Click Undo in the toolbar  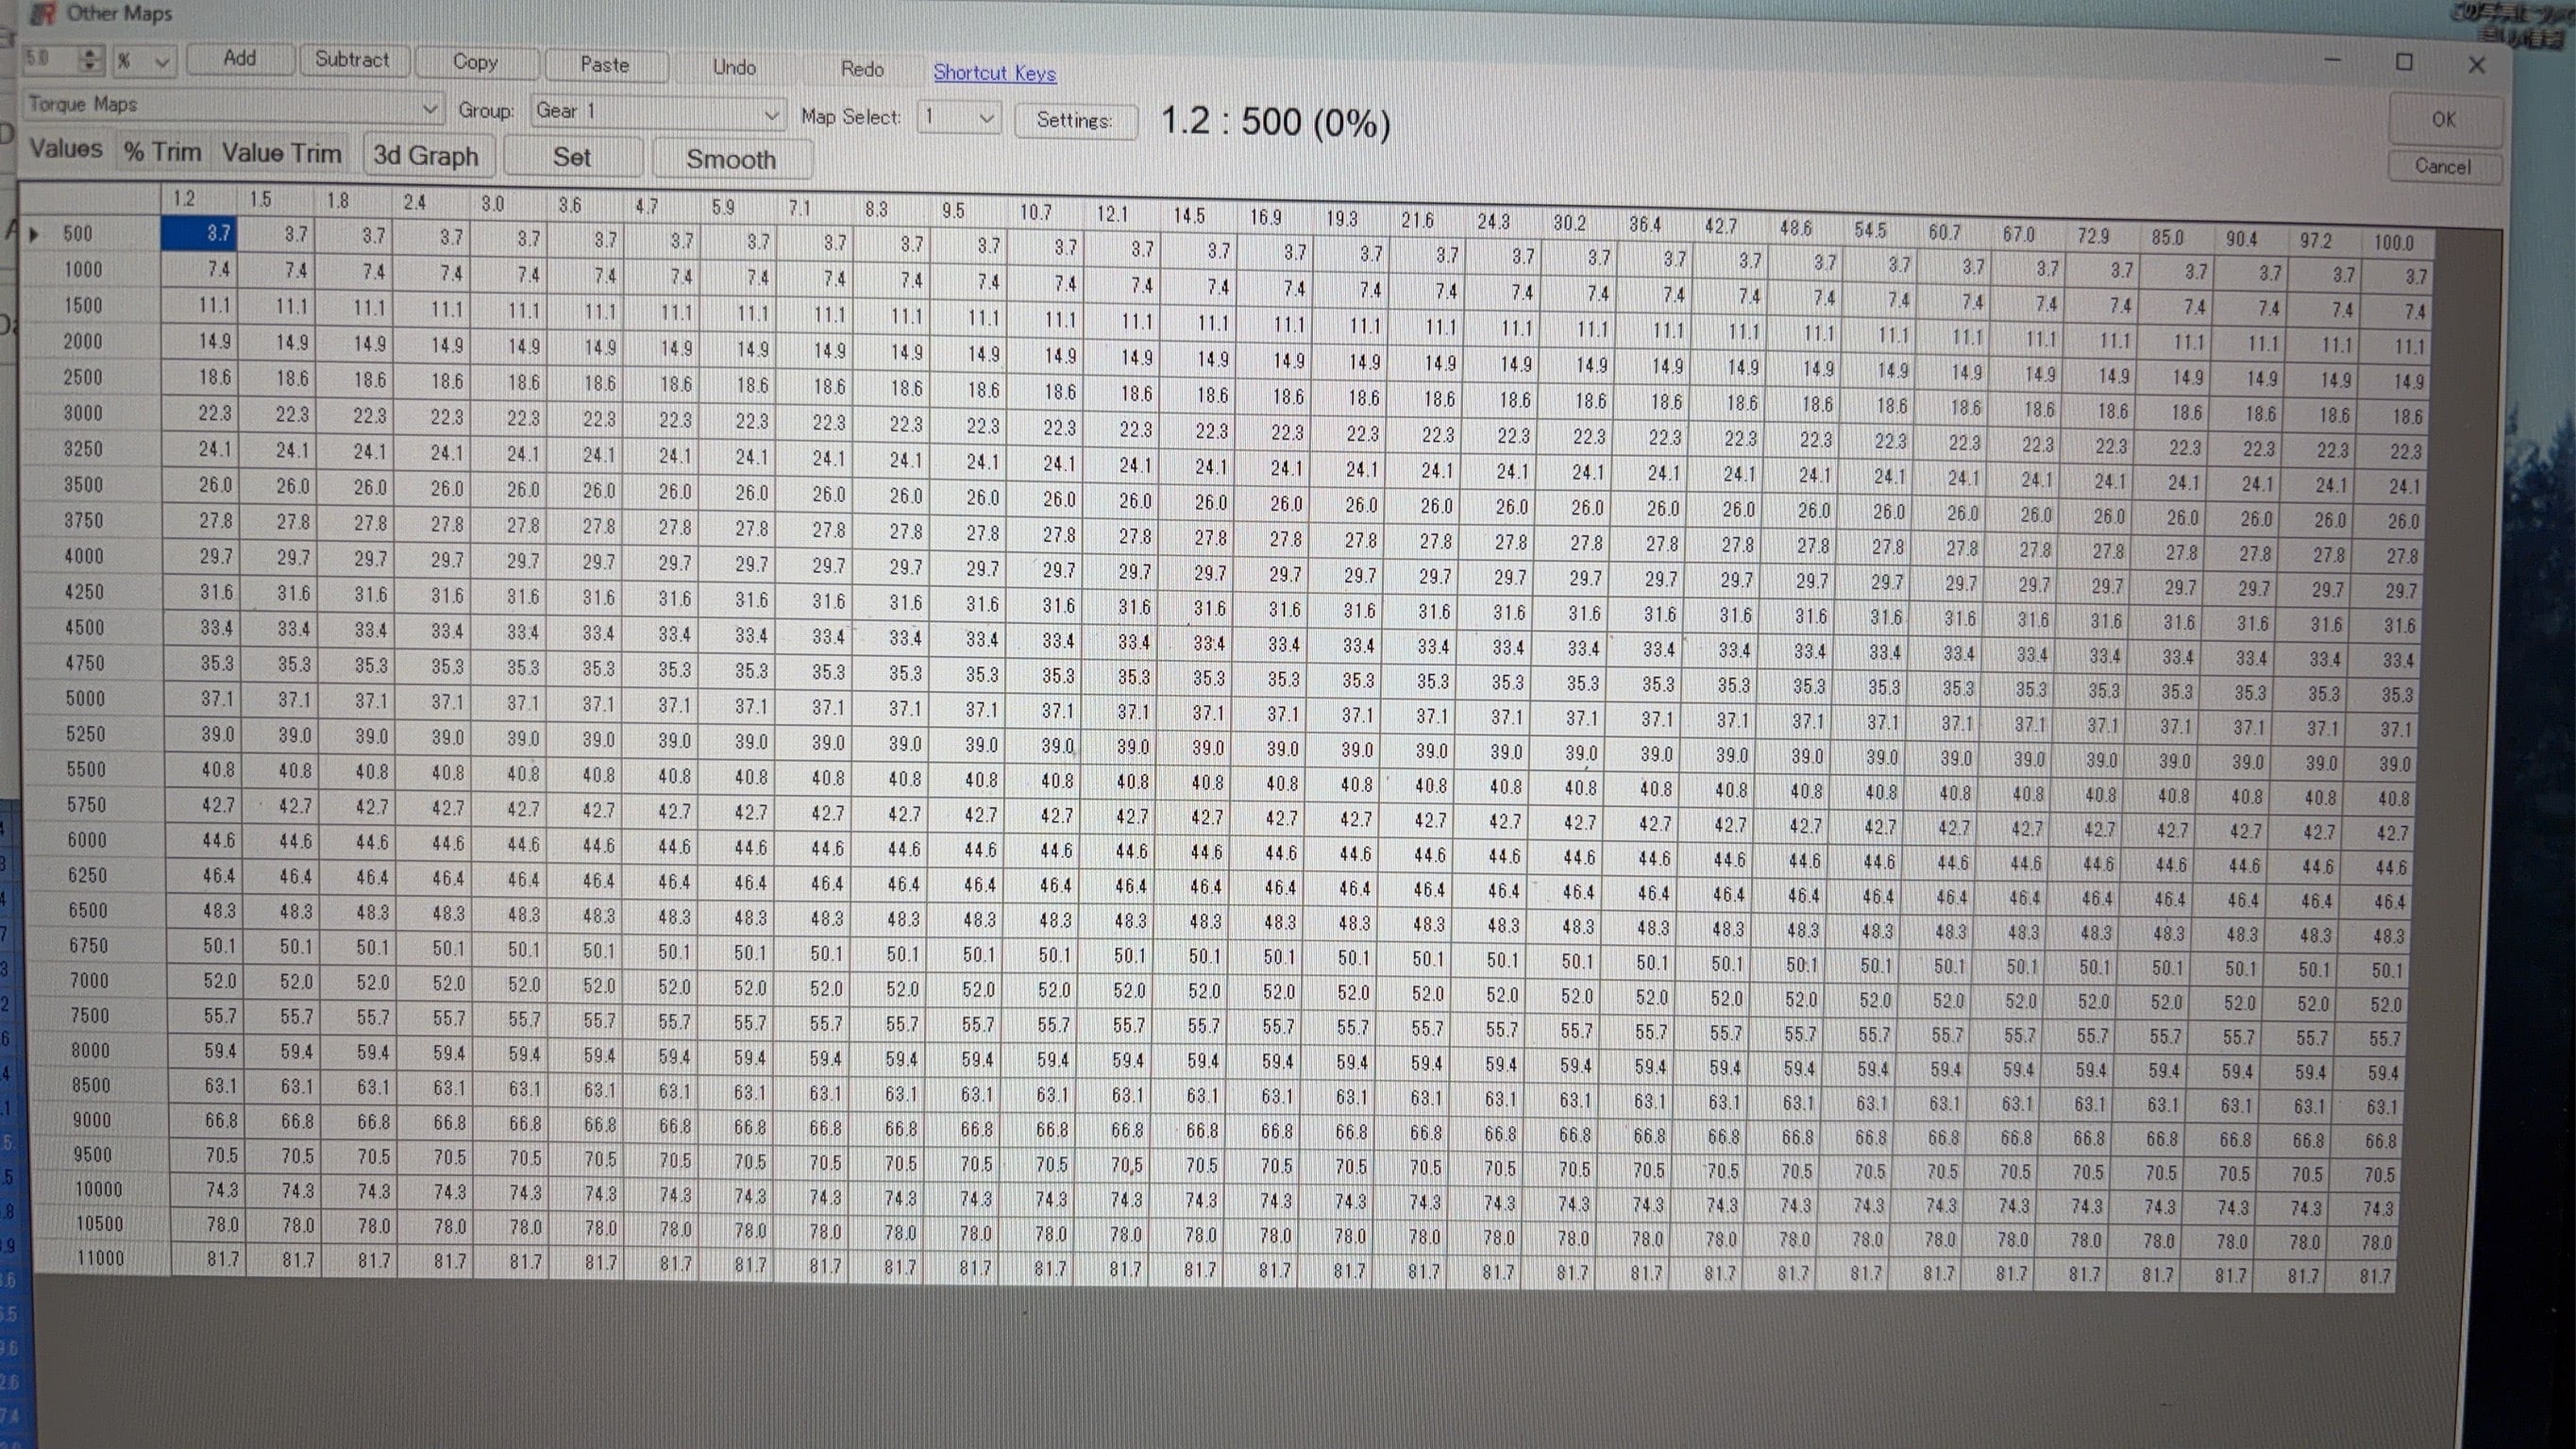734,68
